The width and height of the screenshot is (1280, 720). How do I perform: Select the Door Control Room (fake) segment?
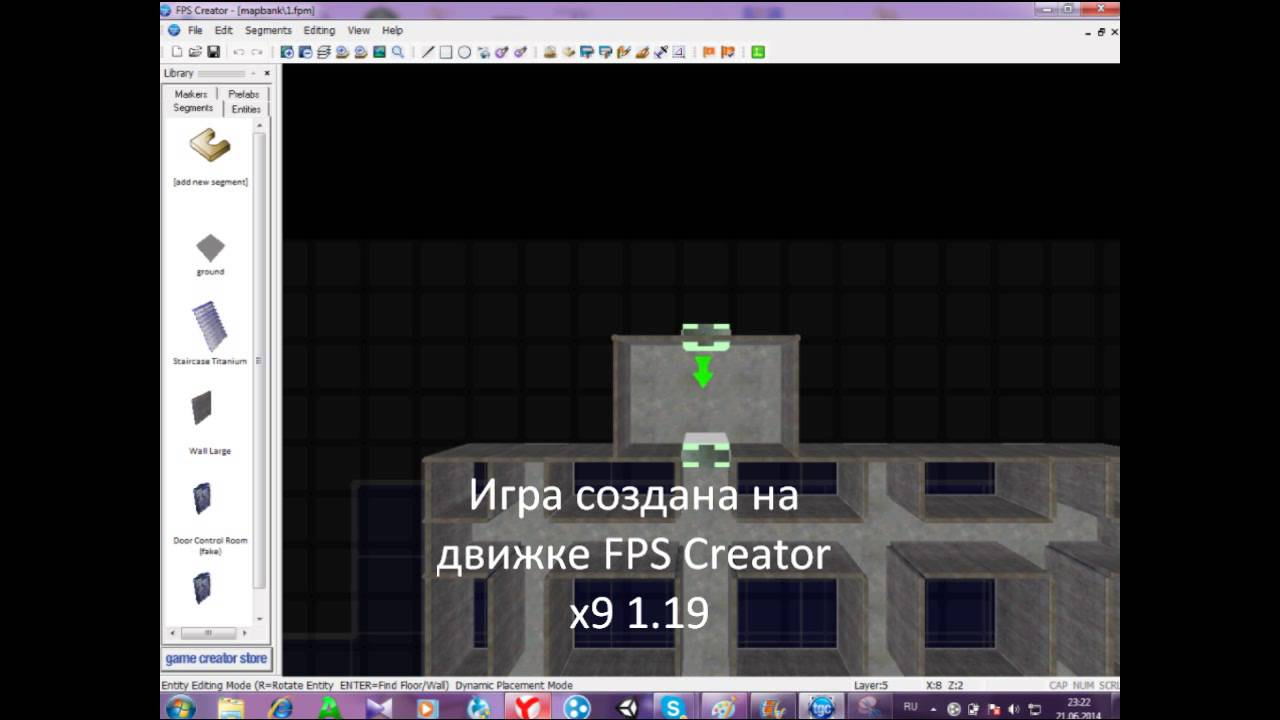202,499
